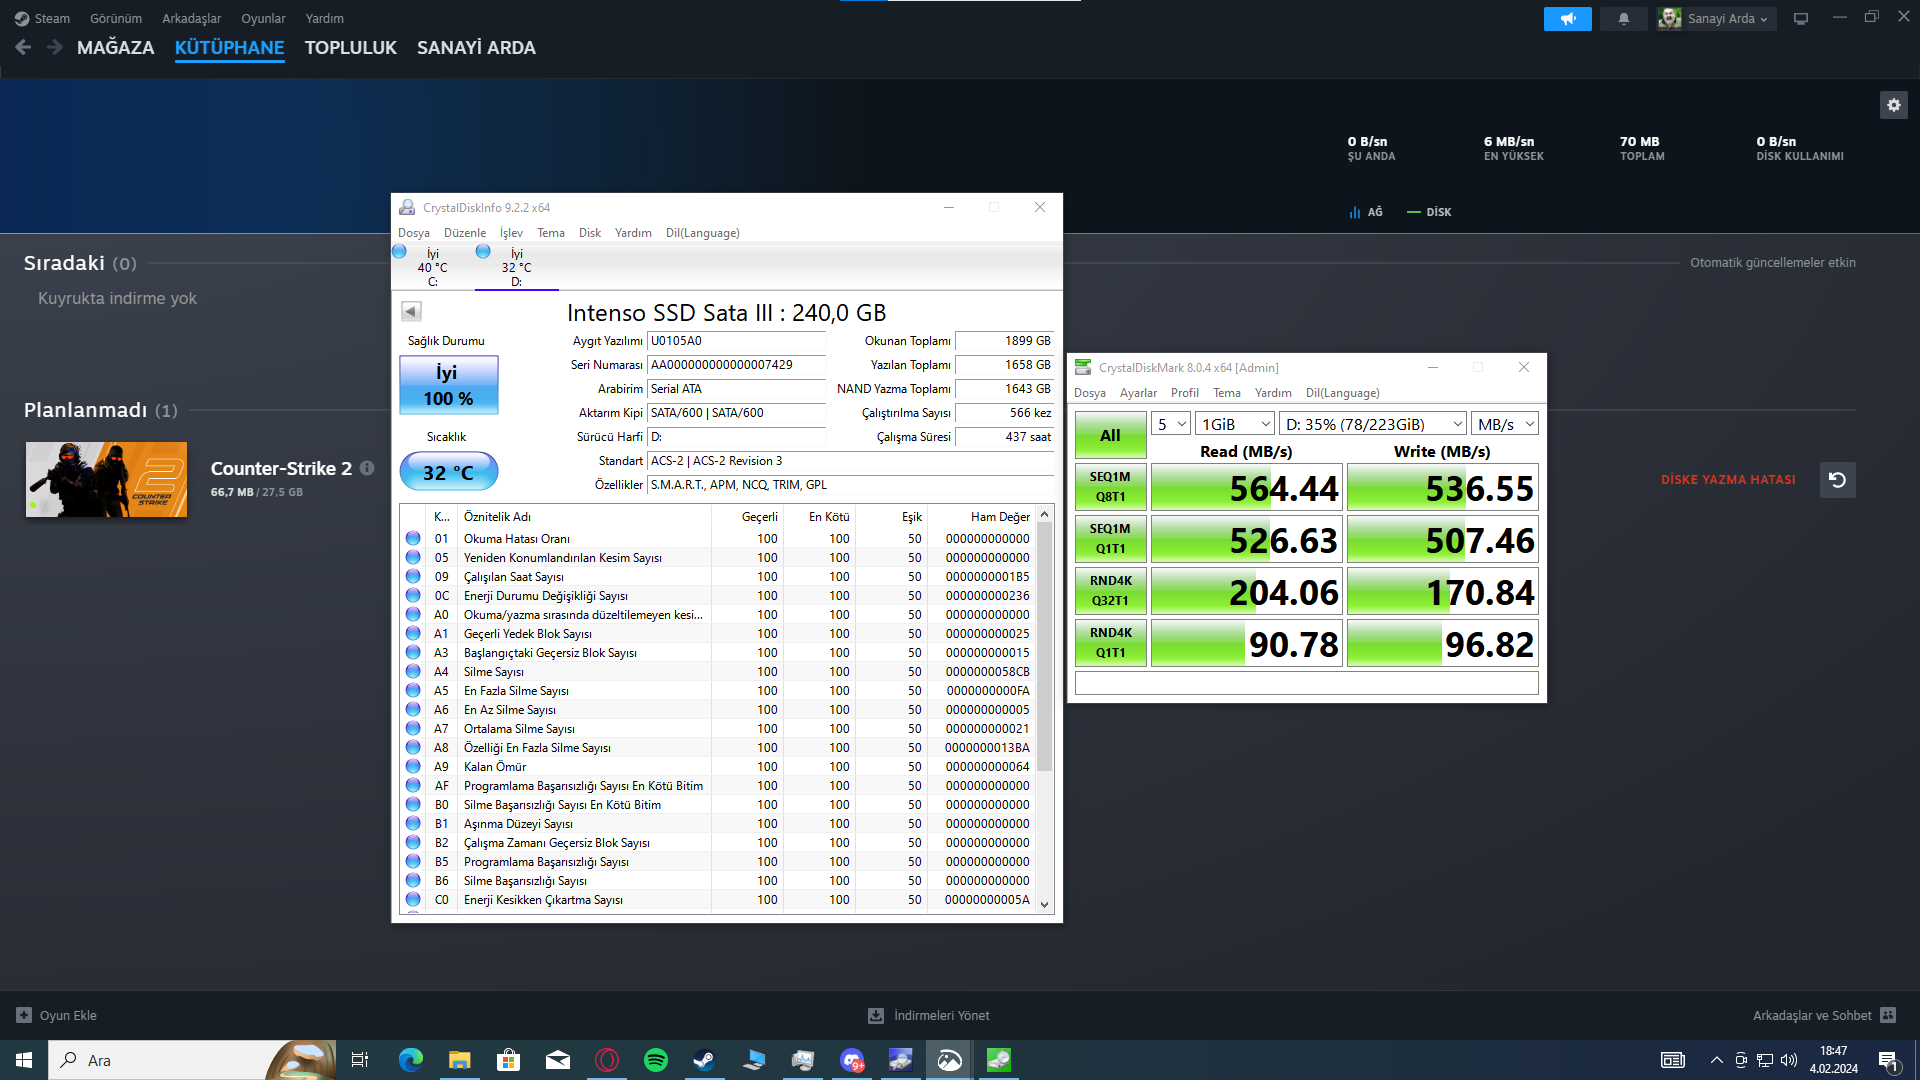This screenshot has height=1080, width=1920.
Task: Expand the 1GiB test size dropdown
Action: click(1235, 424)
